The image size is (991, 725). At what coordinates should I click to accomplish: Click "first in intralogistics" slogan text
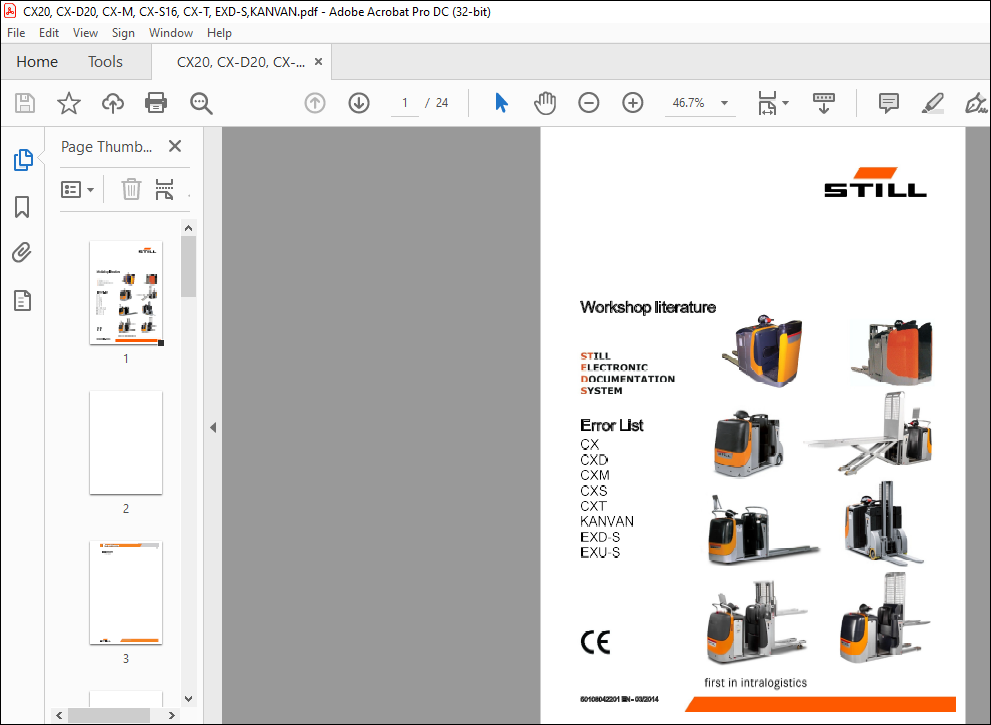(755, 683)
